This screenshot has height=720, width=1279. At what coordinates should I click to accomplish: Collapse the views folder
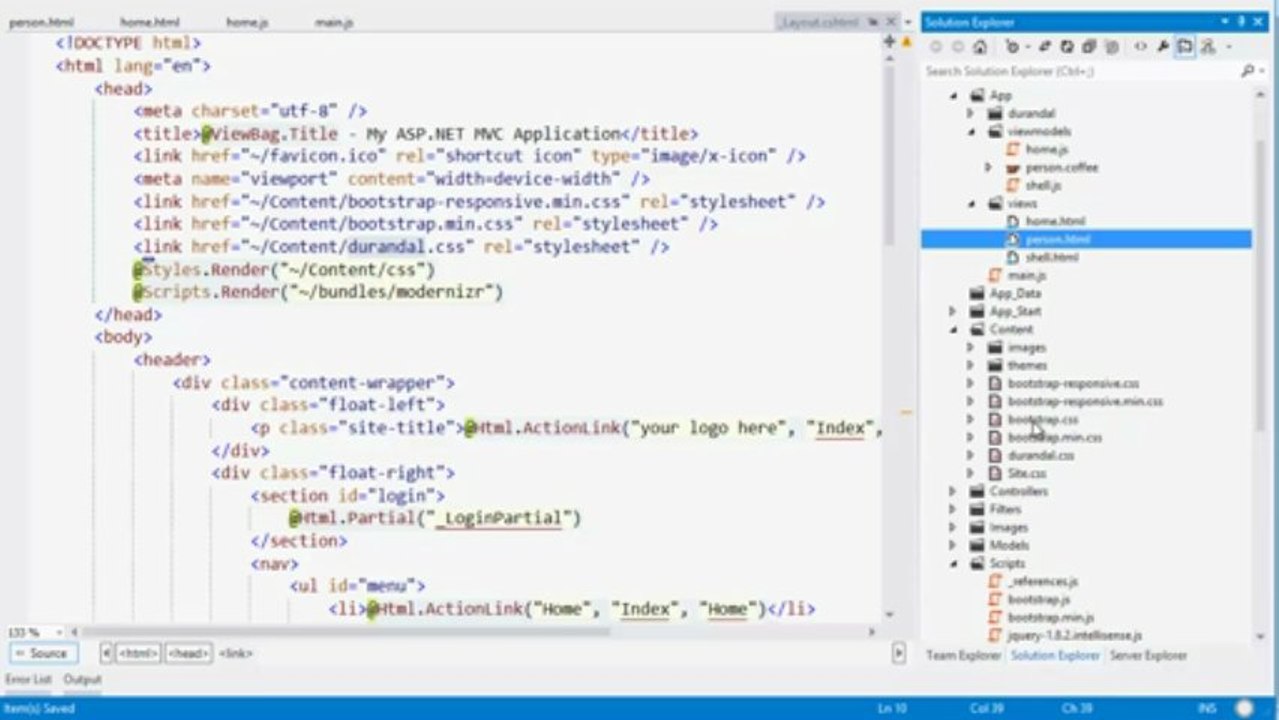pos(970,204)
